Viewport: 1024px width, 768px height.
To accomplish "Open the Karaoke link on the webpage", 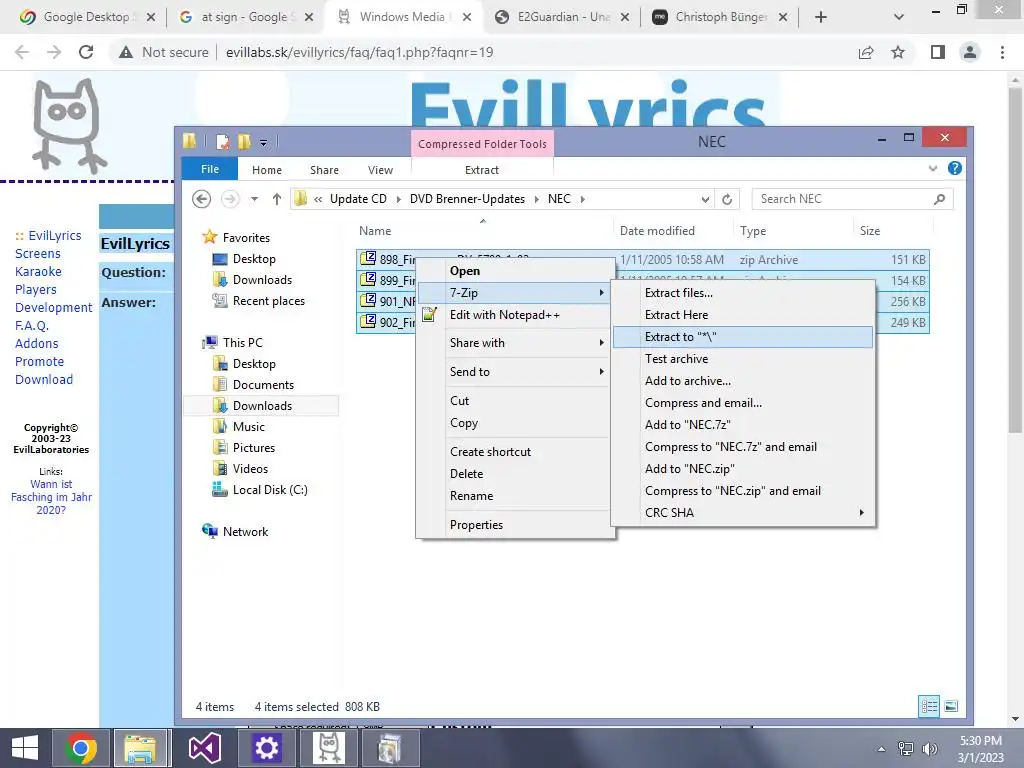I will (x=39, y=272).
